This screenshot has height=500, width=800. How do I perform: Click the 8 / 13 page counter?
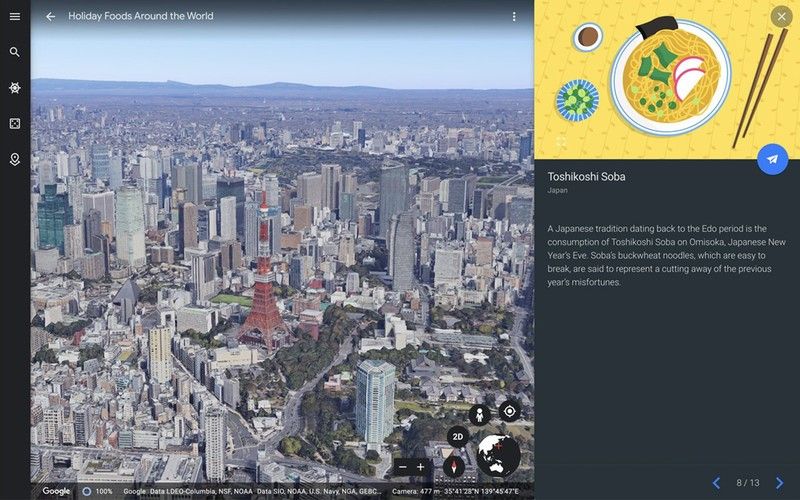pos(747,483)
